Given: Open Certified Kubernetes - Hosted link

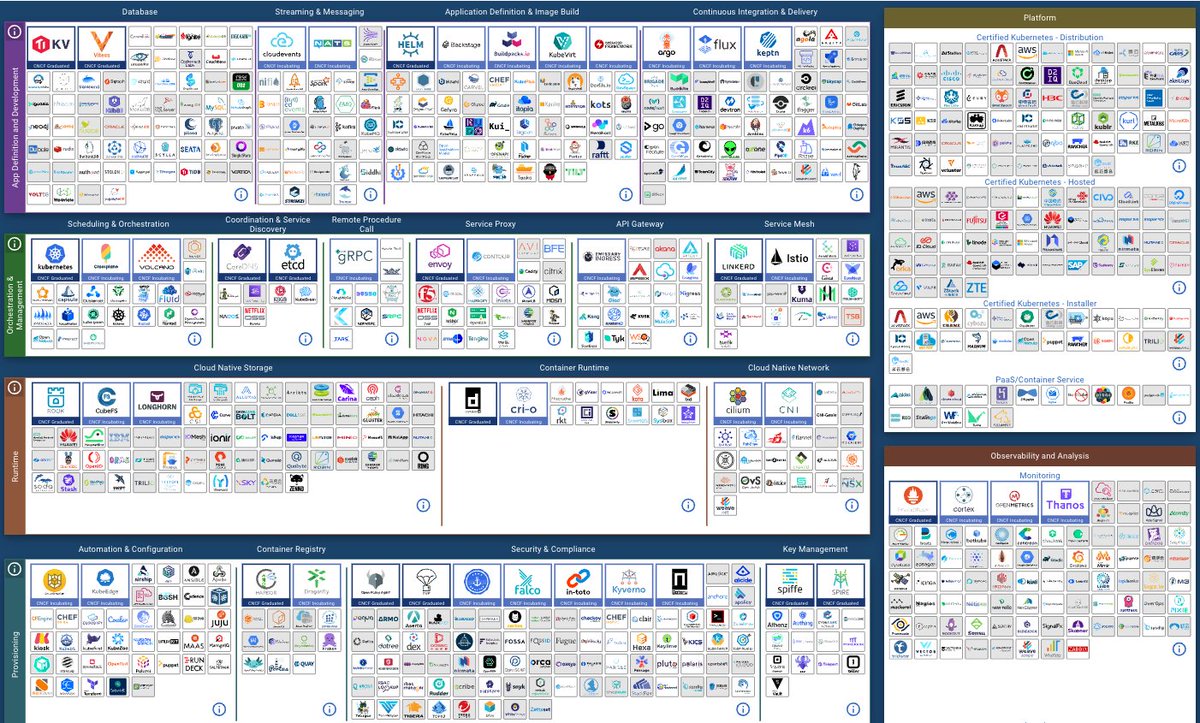Looking at the screenshot, I should [1040, 182].
